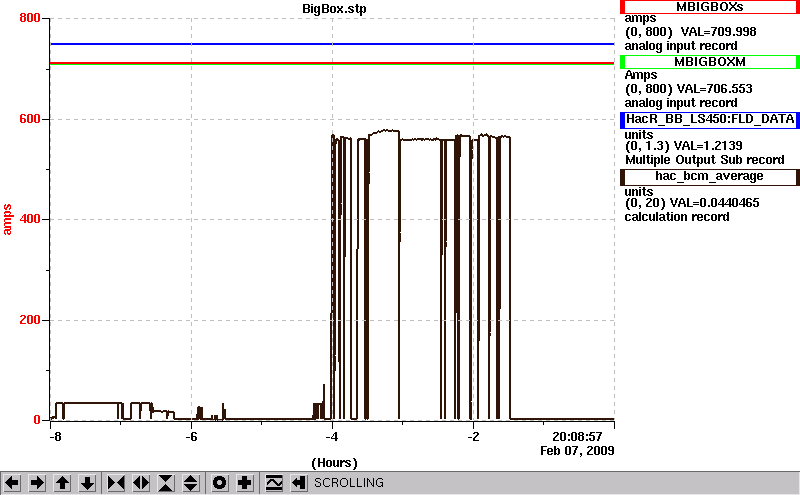Click the calculation record description text

point(677,217)
